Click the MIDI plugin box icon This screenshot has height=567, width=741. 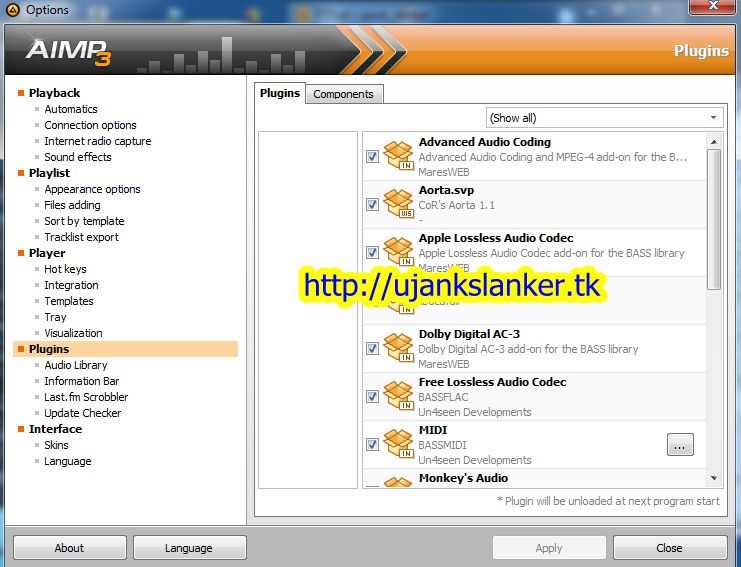click(x=398, y=444)
